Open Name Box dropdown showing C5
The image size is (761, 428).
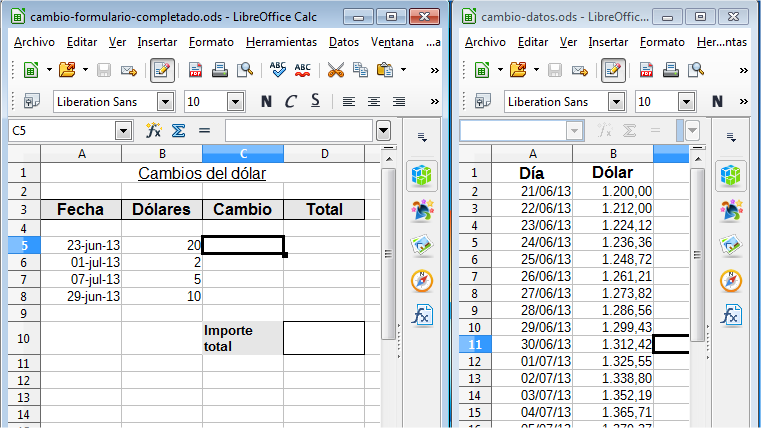click(x=123, y=131)
